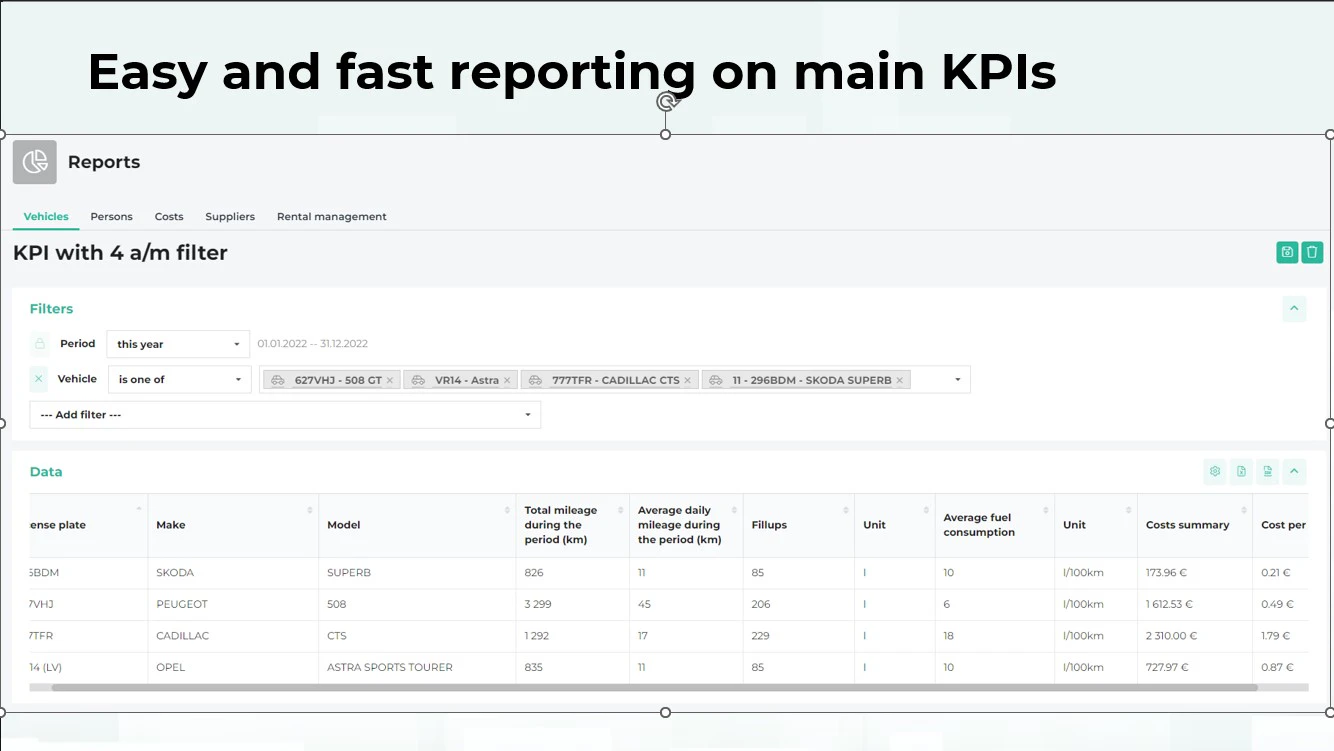Collapse the Filters section
The height and width of the screenshot is (751, 1334).
pos(1294,308)
